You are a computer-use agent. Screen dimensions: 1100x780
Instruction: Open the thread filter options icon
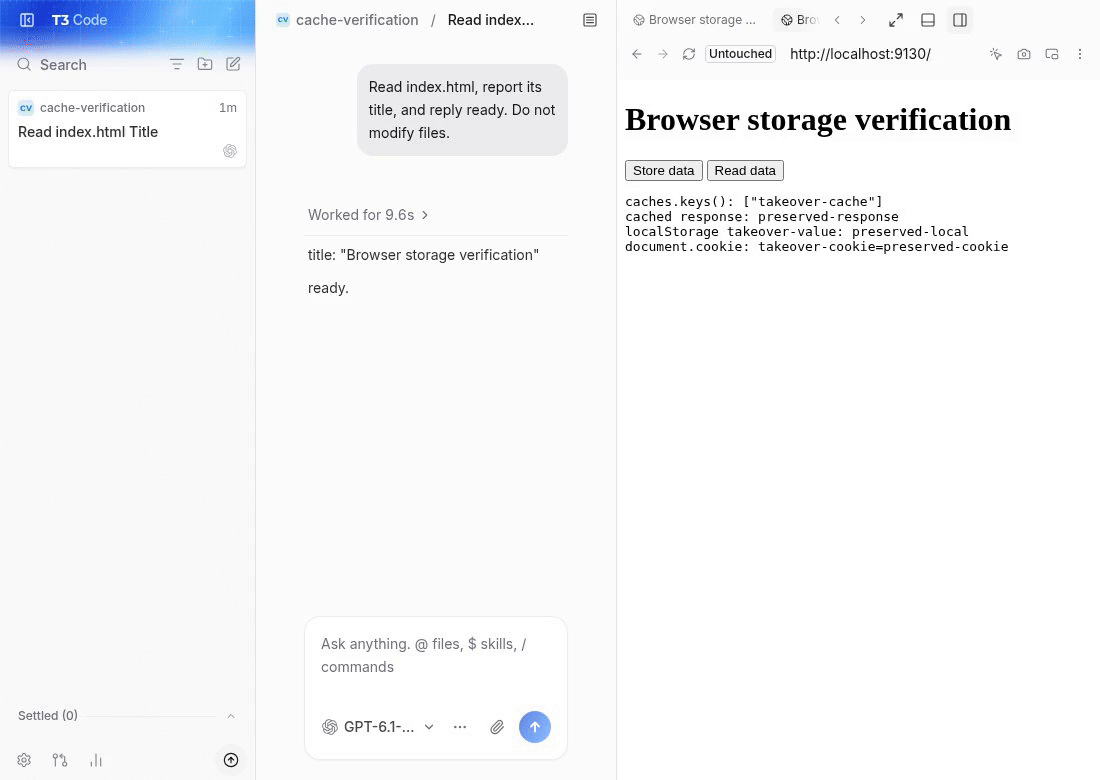176,65
